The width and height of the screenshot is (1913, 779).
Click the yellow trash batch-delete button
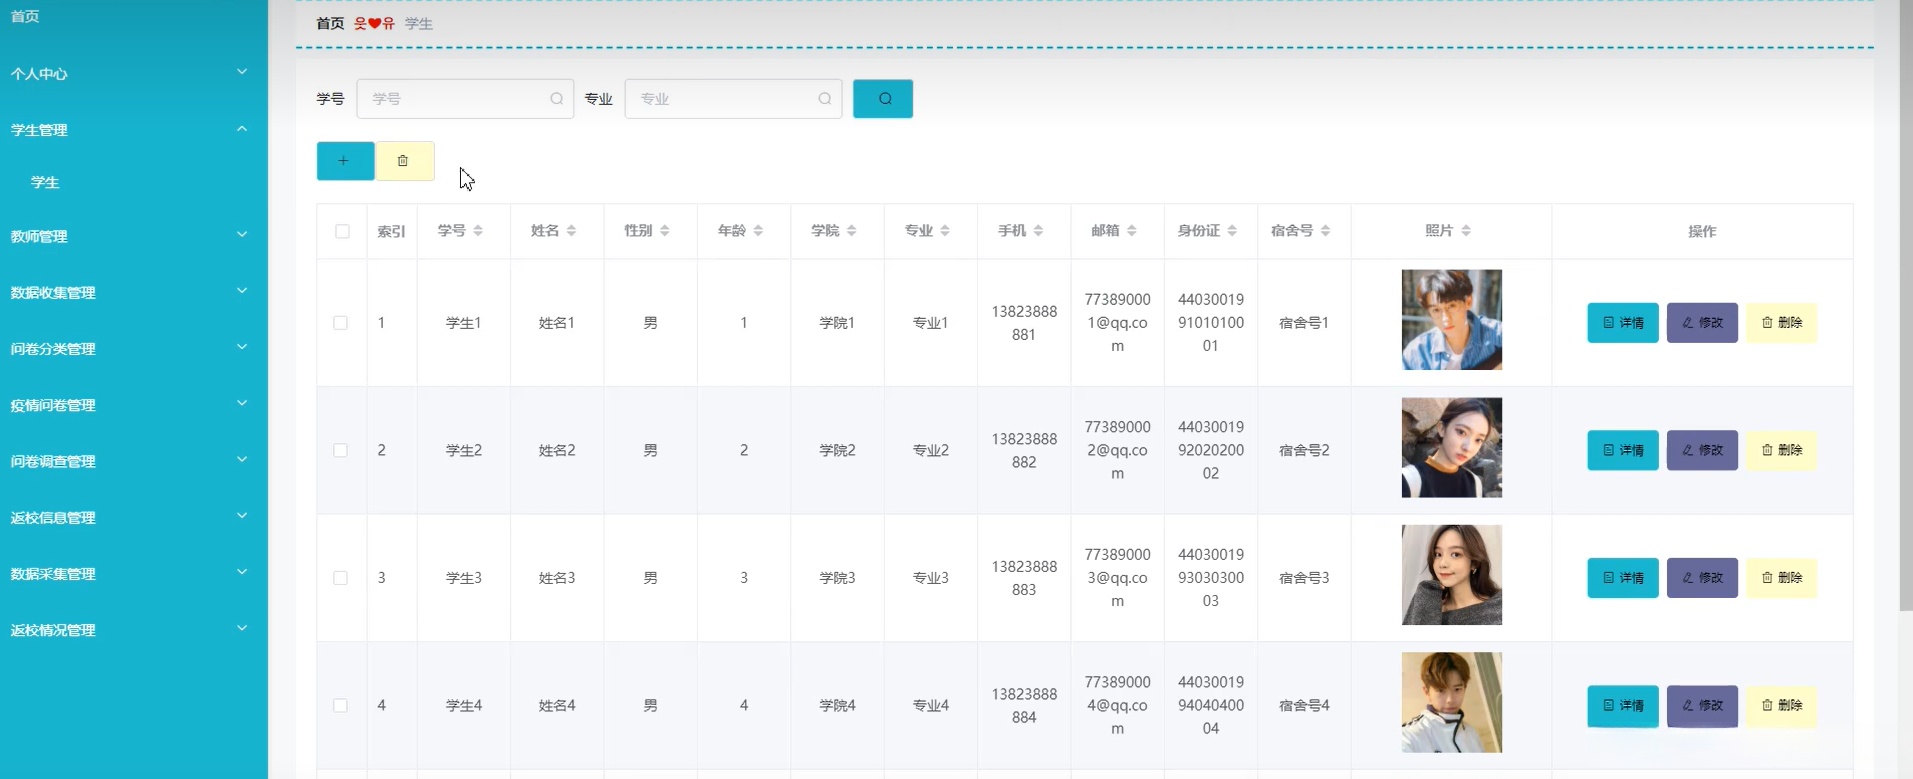(404, 161)
